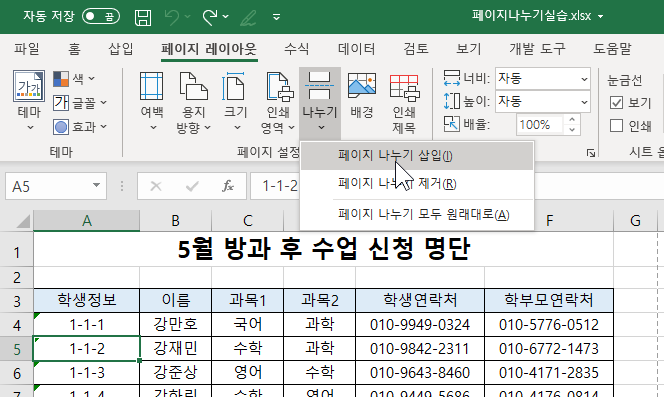Click cell containing 010-9842-2311

point(420,349)
